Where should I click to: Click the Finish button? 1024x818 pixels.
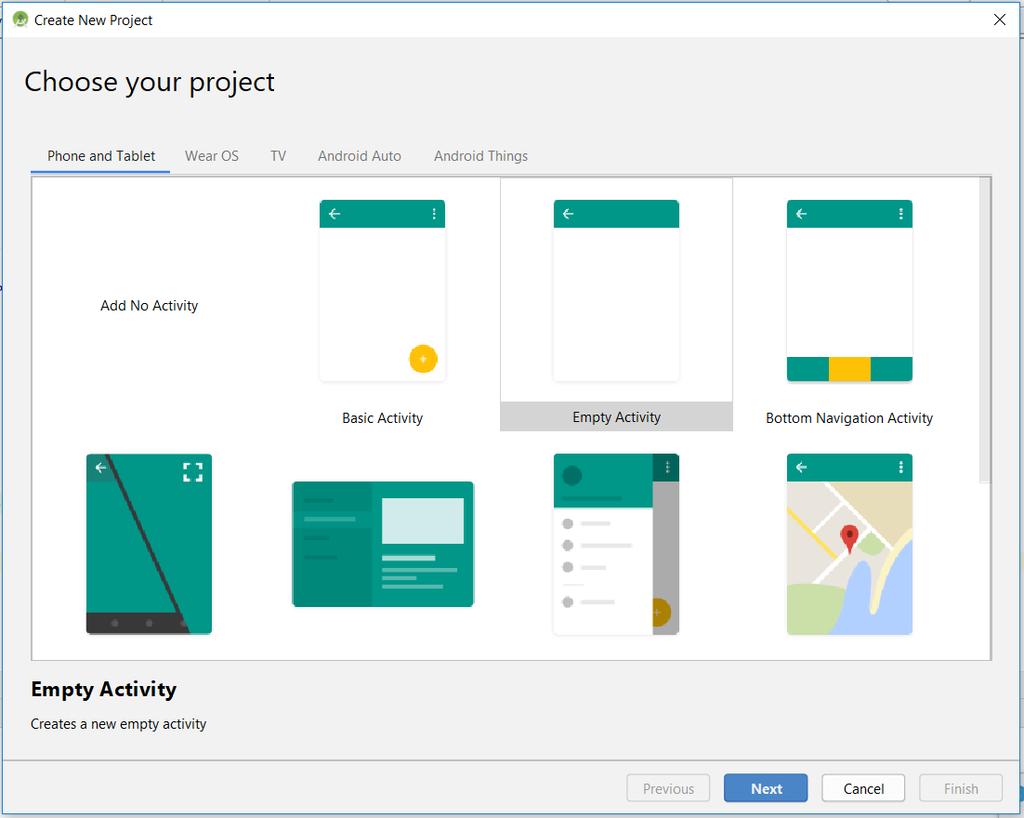[x=961, y=788]
